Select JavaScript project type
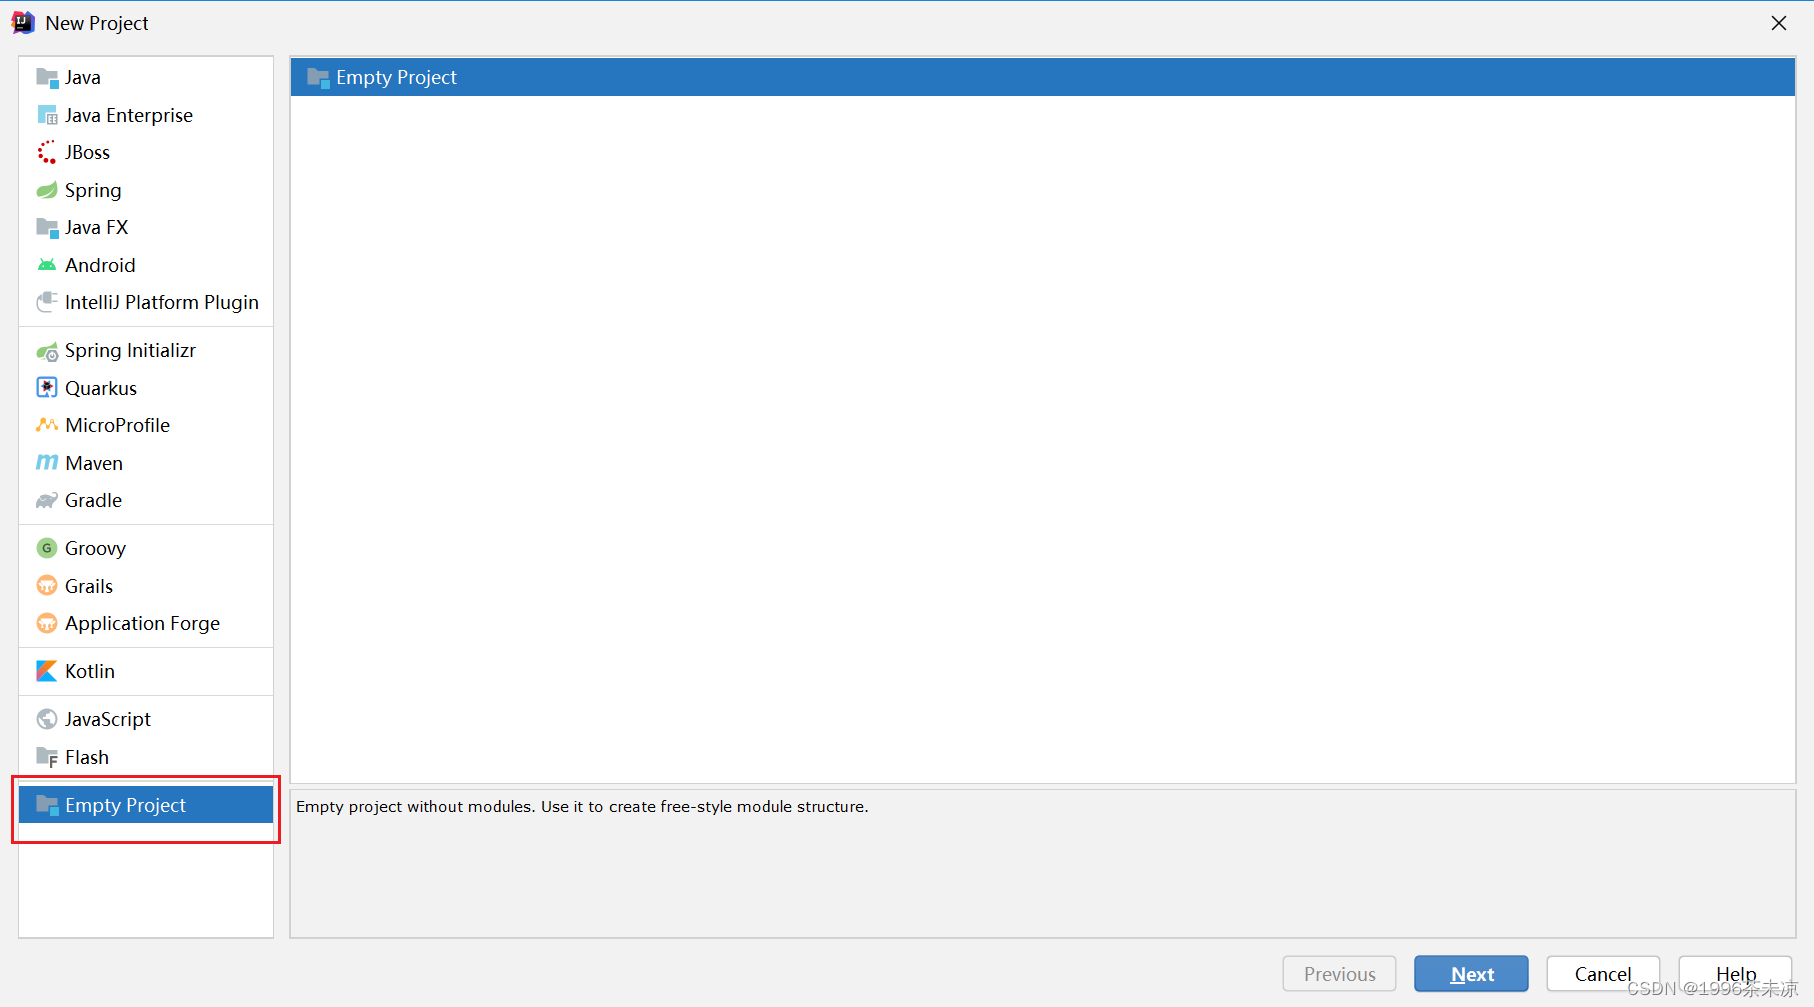 click(x=146, y=719)
